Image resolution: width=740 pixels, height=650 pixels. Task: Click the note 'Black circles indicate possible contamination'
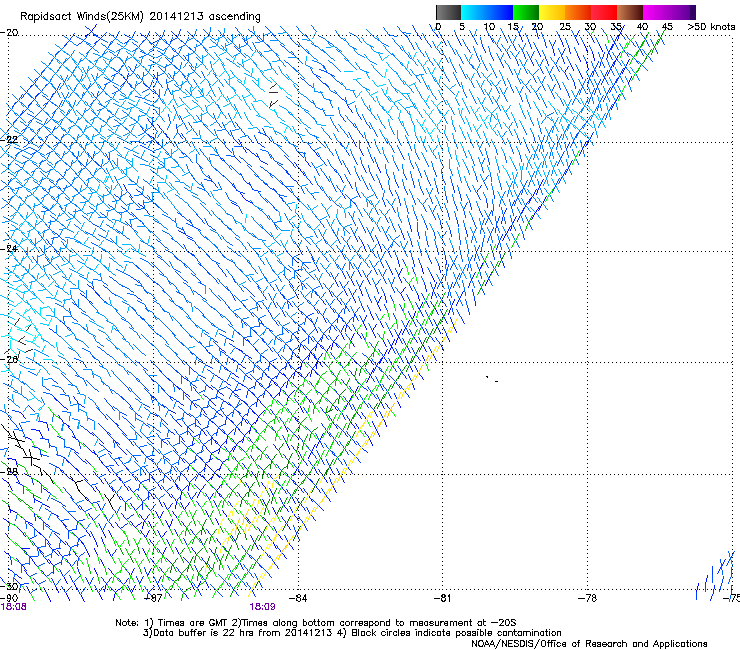(456, 633)
